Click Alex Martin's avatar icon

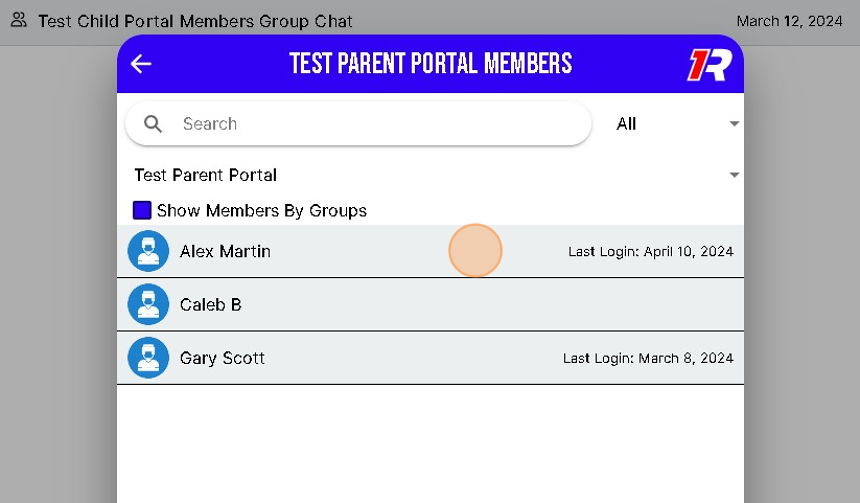coord(148,251)
